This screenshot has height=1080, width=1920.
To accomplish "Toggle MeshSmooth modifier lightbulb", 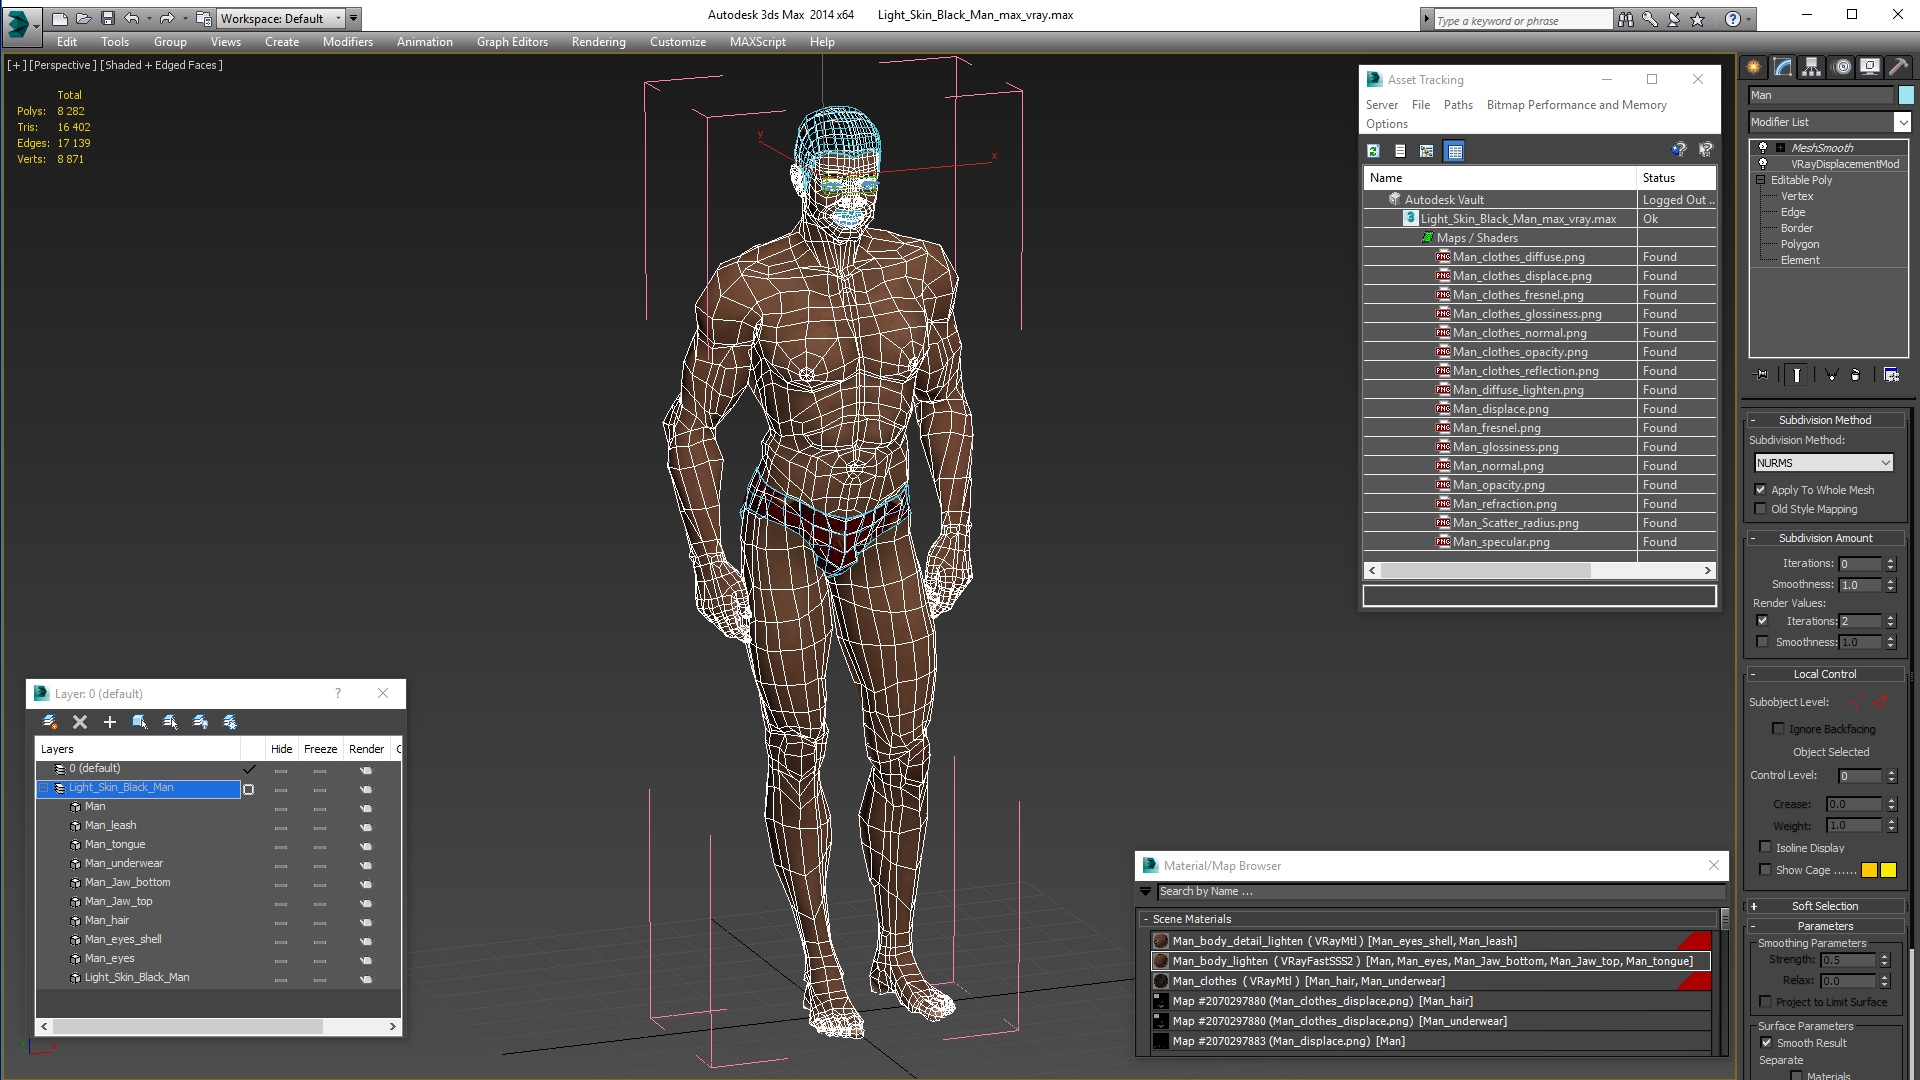I will click(x=1763, y=147).
